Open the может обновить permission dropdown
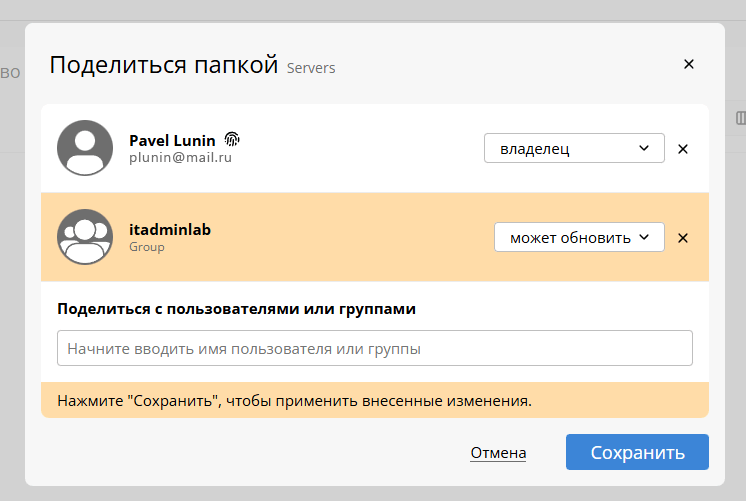Screen dimensions: 746x501 tap(579, 237)
